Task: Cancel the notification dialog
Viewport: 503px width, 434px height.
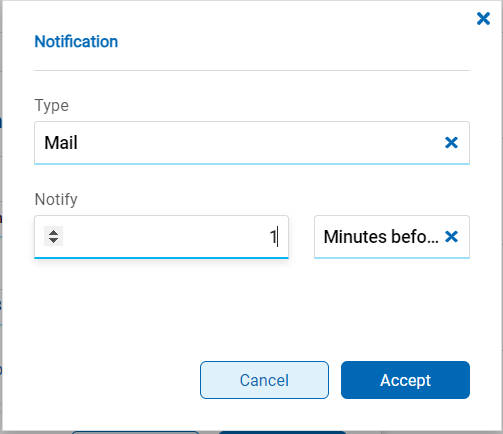Action: (264, 380)
